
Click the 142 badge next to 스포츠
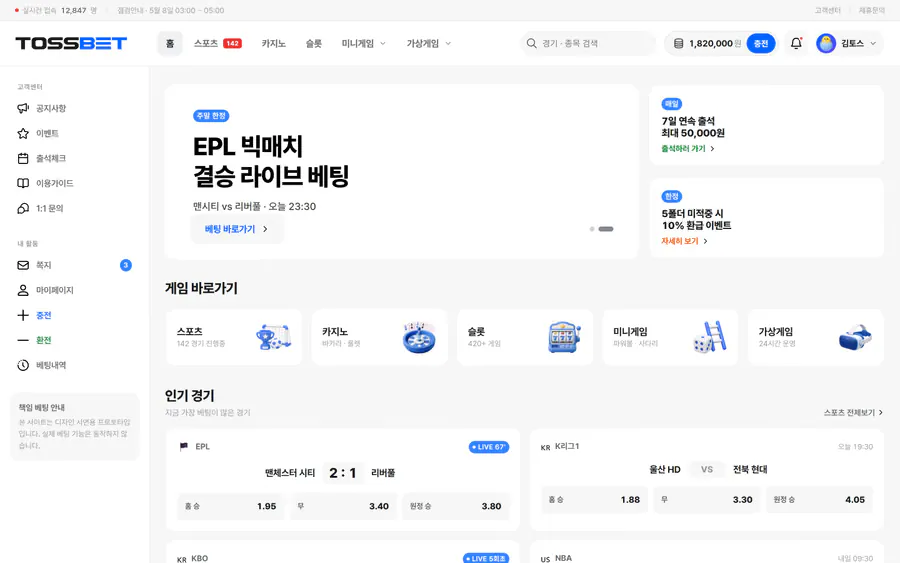(x=232, y=44)
